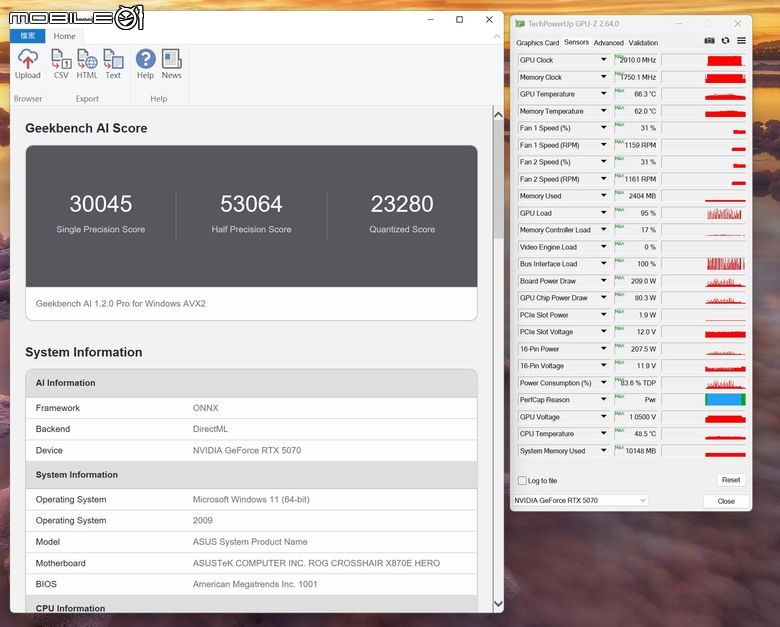Click the AI Information section header

click(x=251, y=383)
